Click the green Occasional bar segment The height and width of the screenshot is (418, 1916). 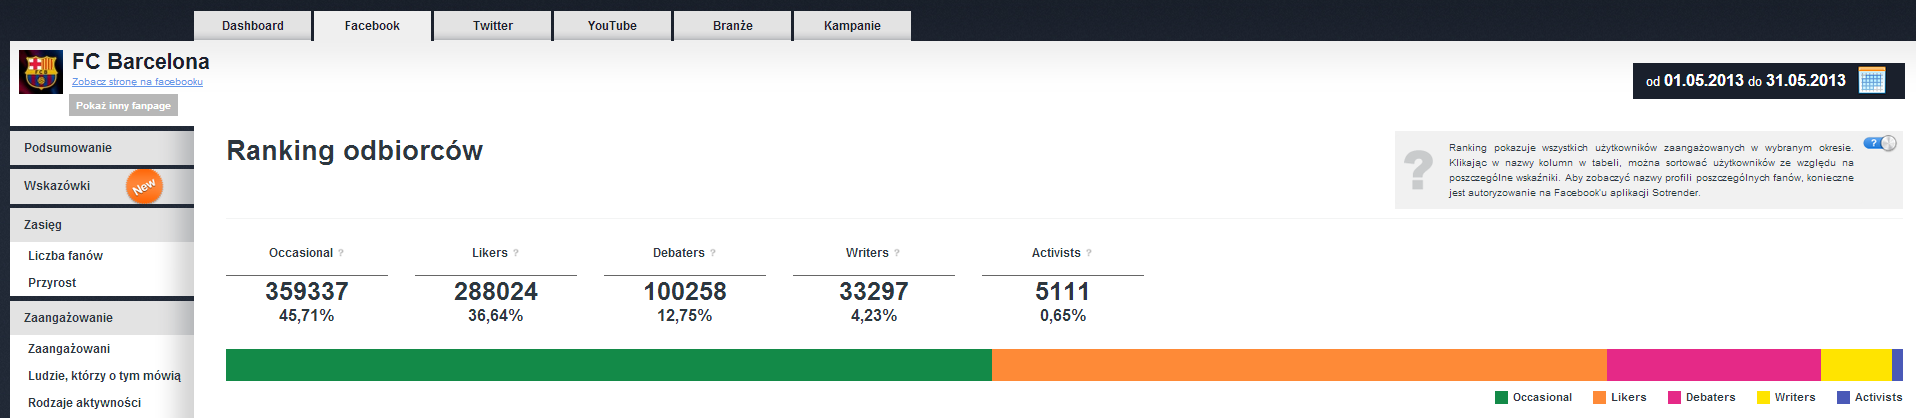coord(608,365)
